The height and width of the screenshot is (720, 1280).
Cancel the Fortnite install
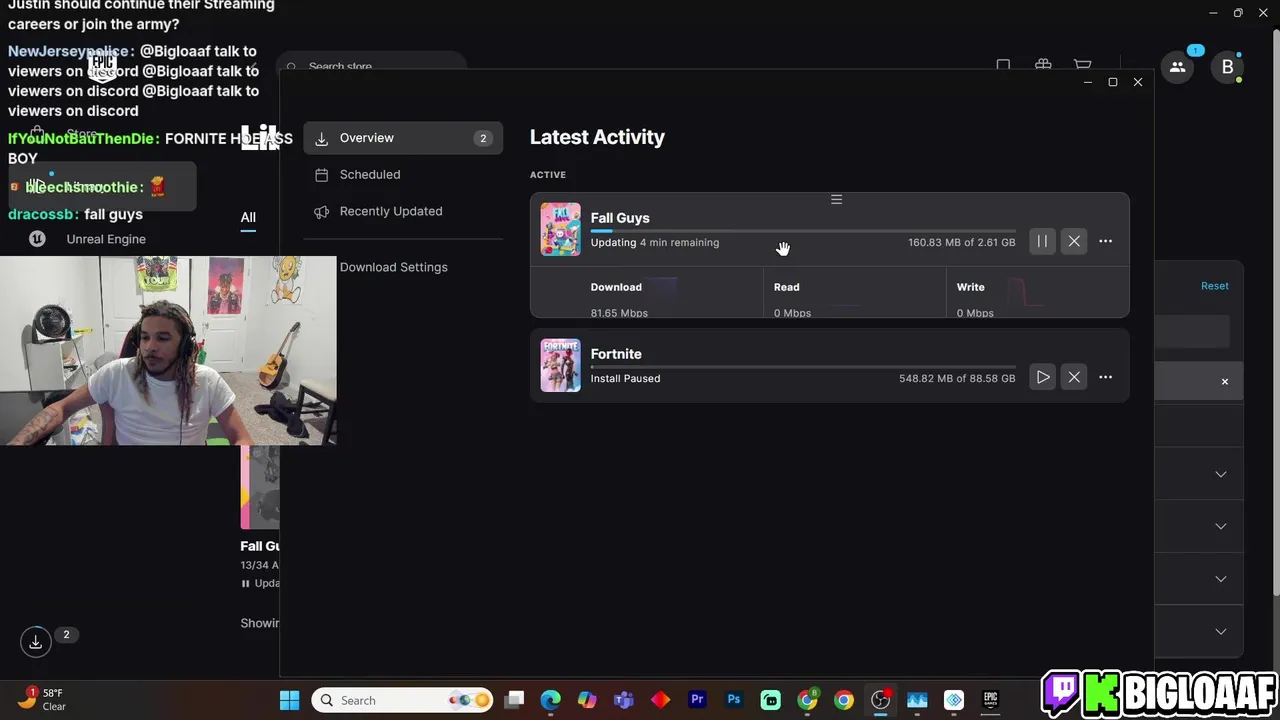click(1074, 377)
